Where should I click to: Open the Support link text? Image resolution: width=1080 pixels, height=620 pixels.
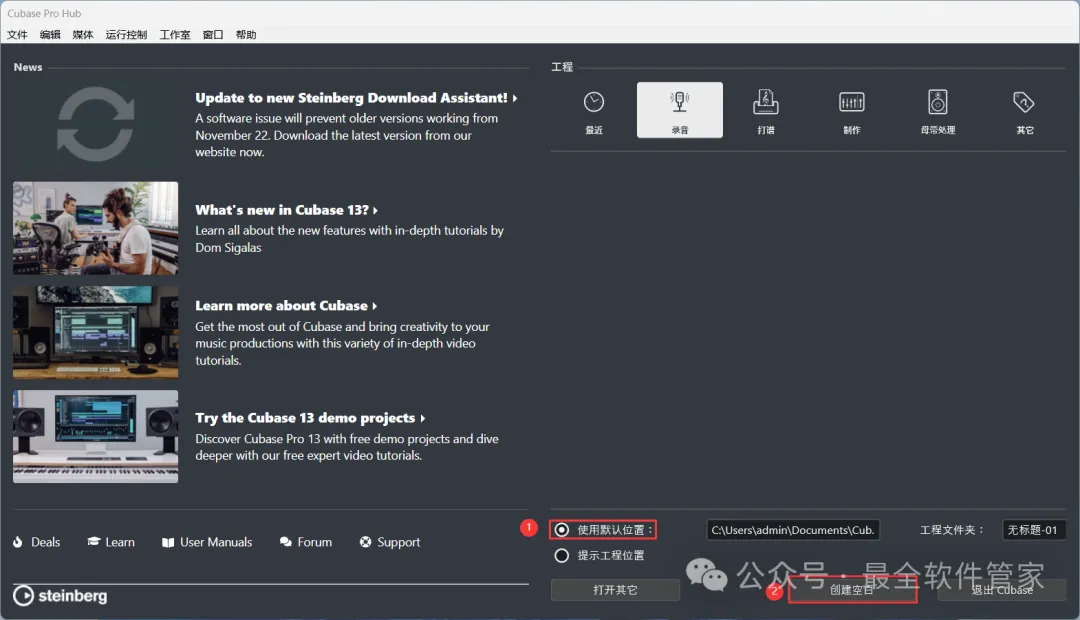[x=398, y=542]
